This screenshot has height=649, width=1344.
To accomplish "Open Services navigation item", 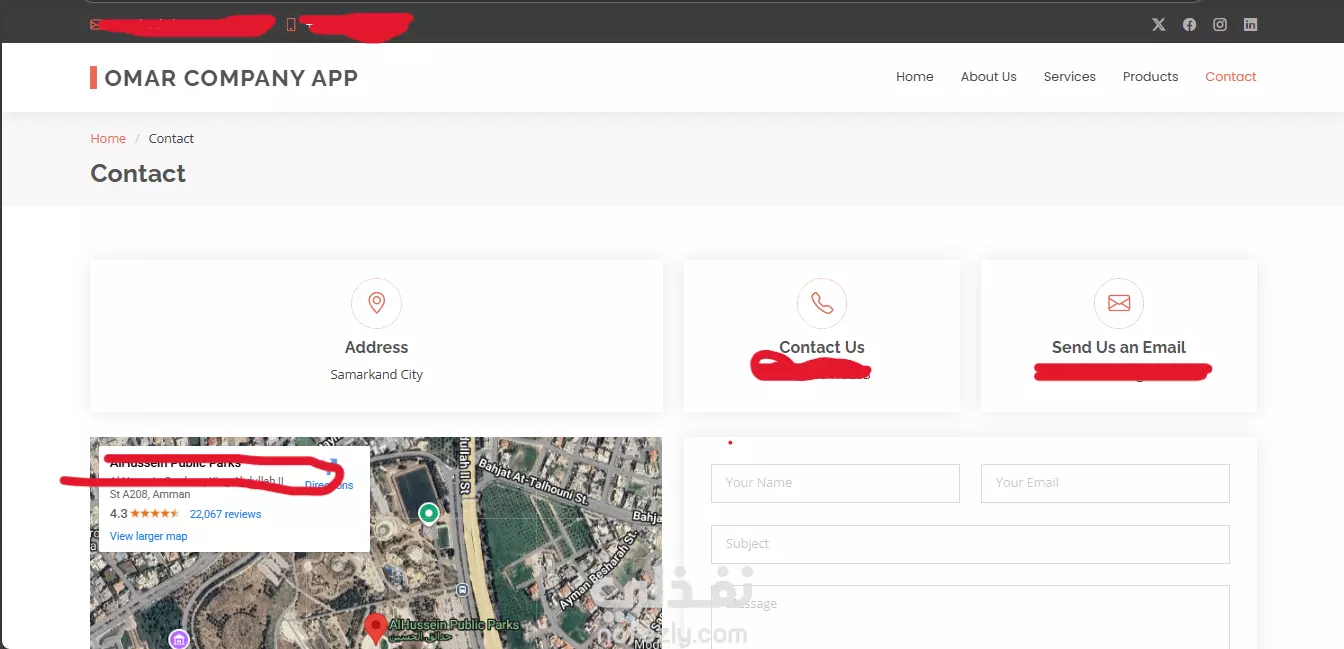I will (1070, 77).
